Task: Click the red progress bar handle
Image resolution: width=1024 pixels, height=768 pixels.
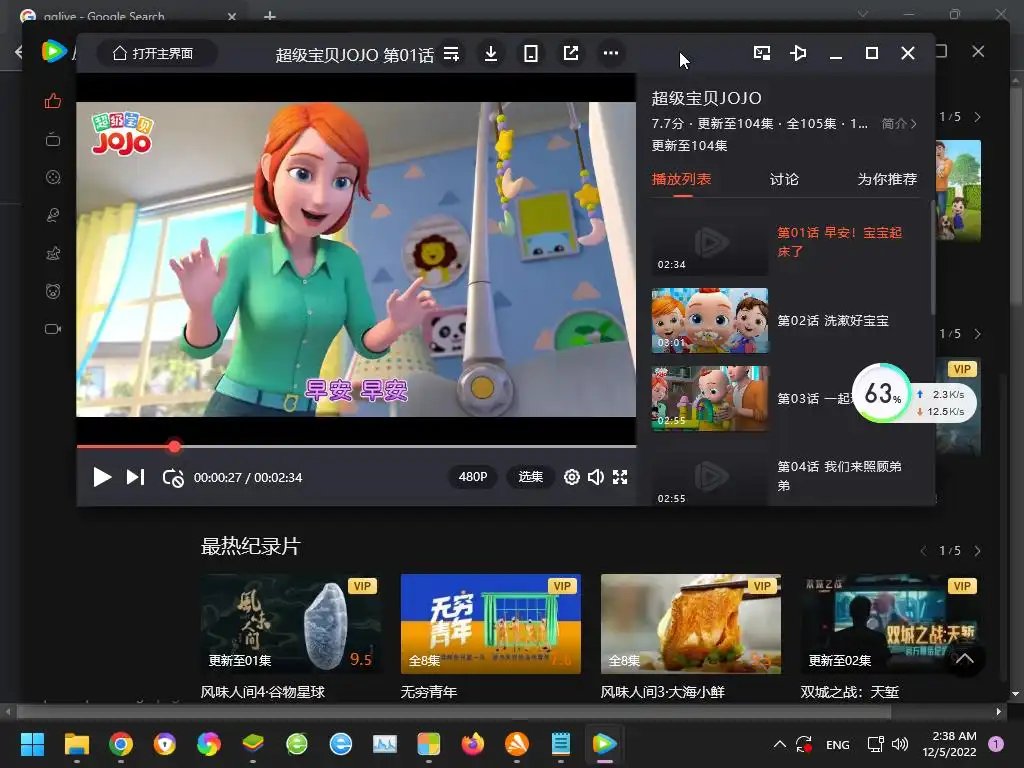Action: point(174,447)
